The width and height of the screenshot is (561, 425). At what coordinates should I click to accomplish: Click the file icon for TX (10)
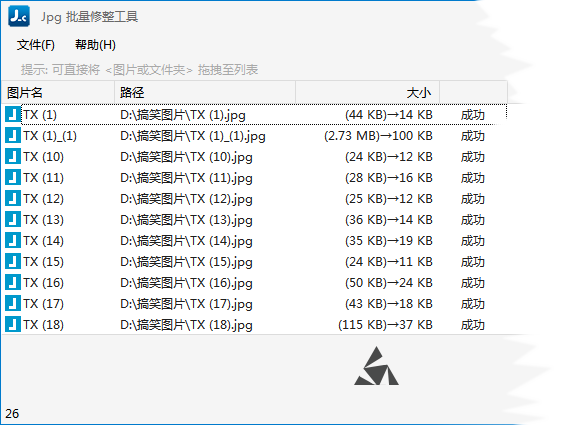click(13, 157)
